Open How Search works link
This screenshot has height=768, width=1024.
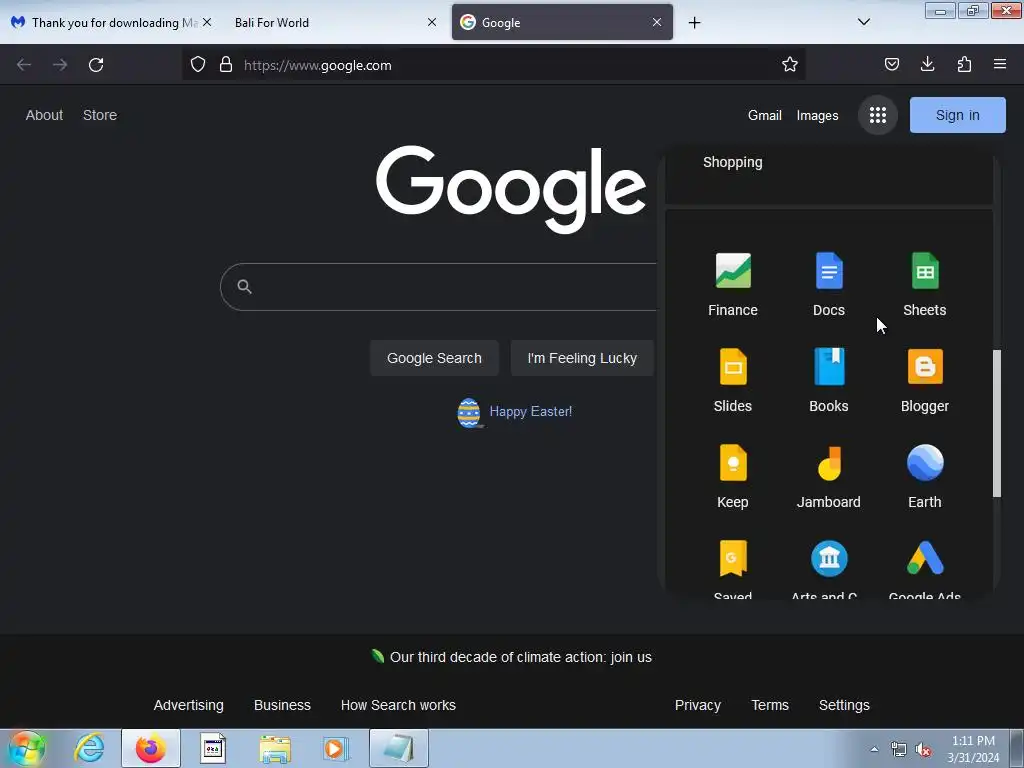(398, 705)
